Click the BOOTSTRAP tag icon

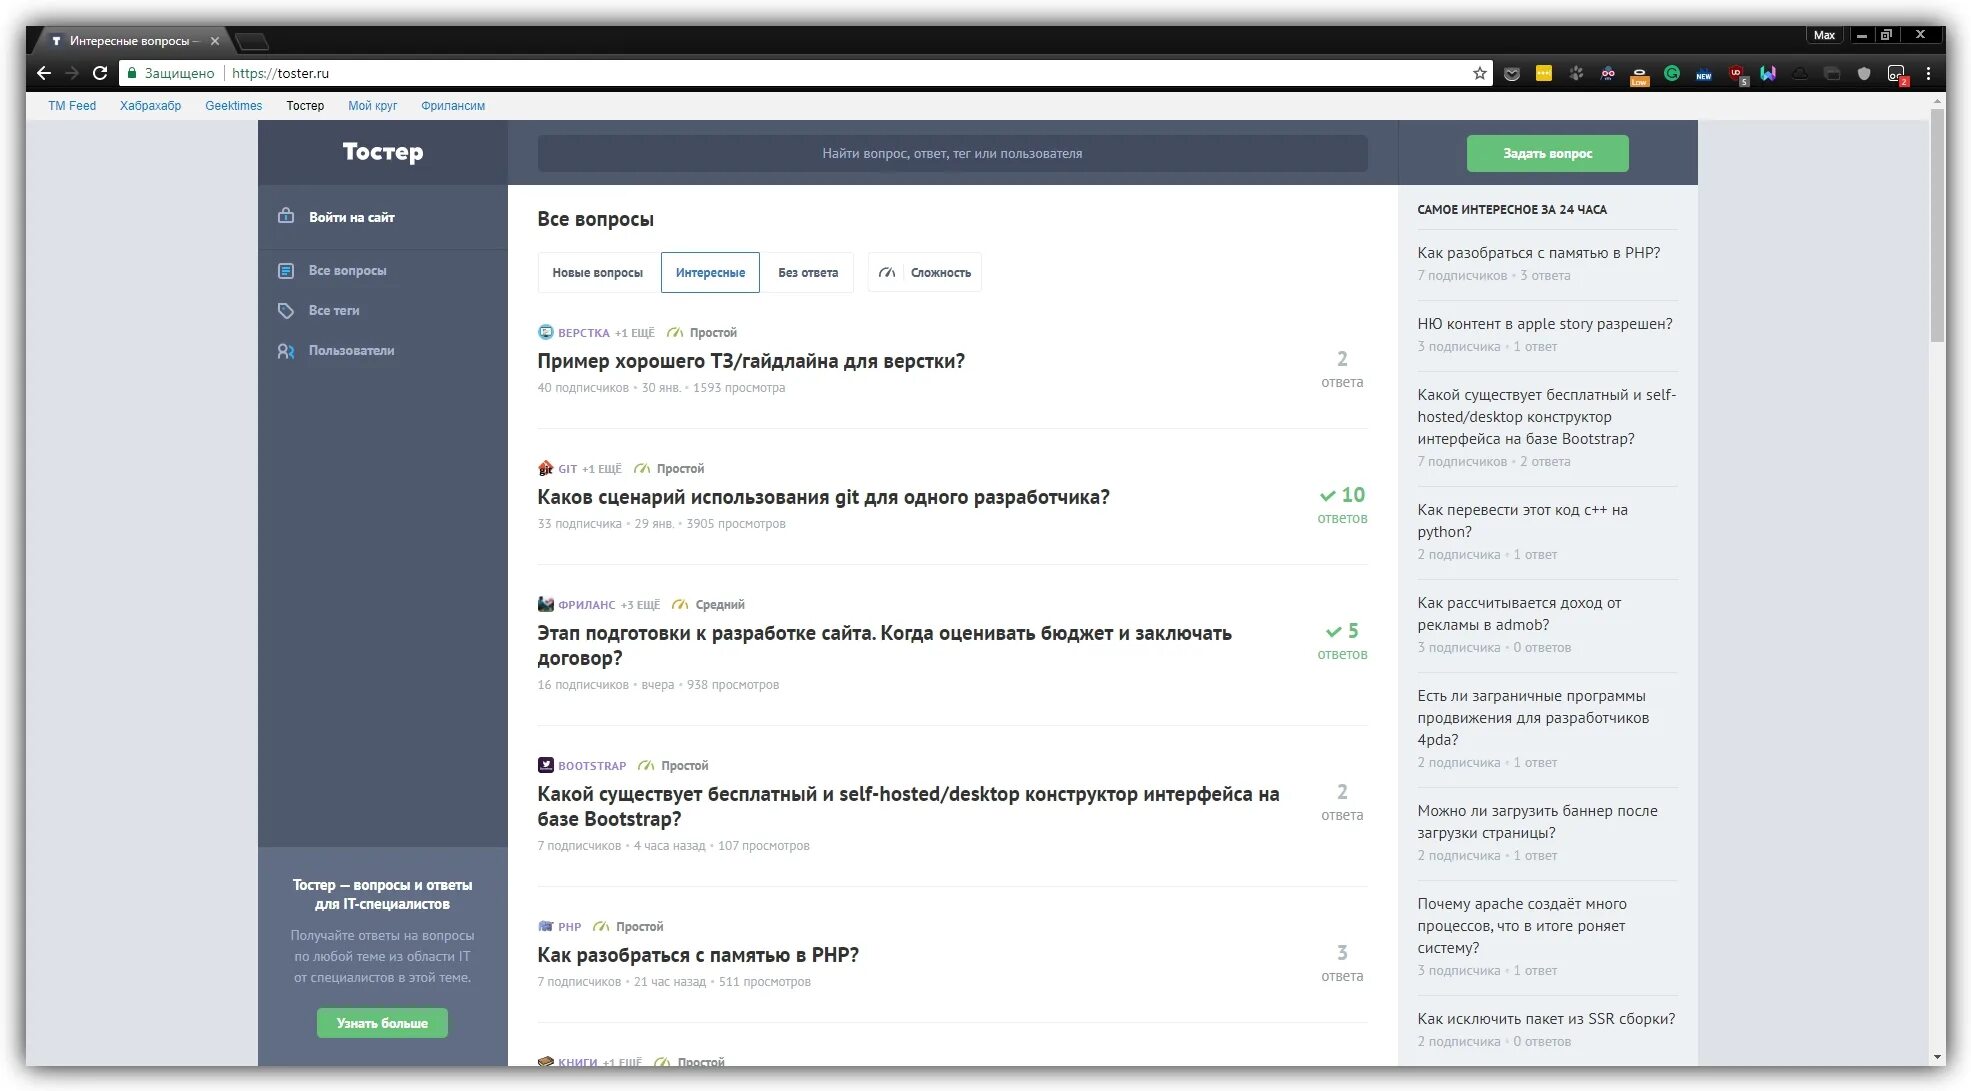[x=545, y=765]
